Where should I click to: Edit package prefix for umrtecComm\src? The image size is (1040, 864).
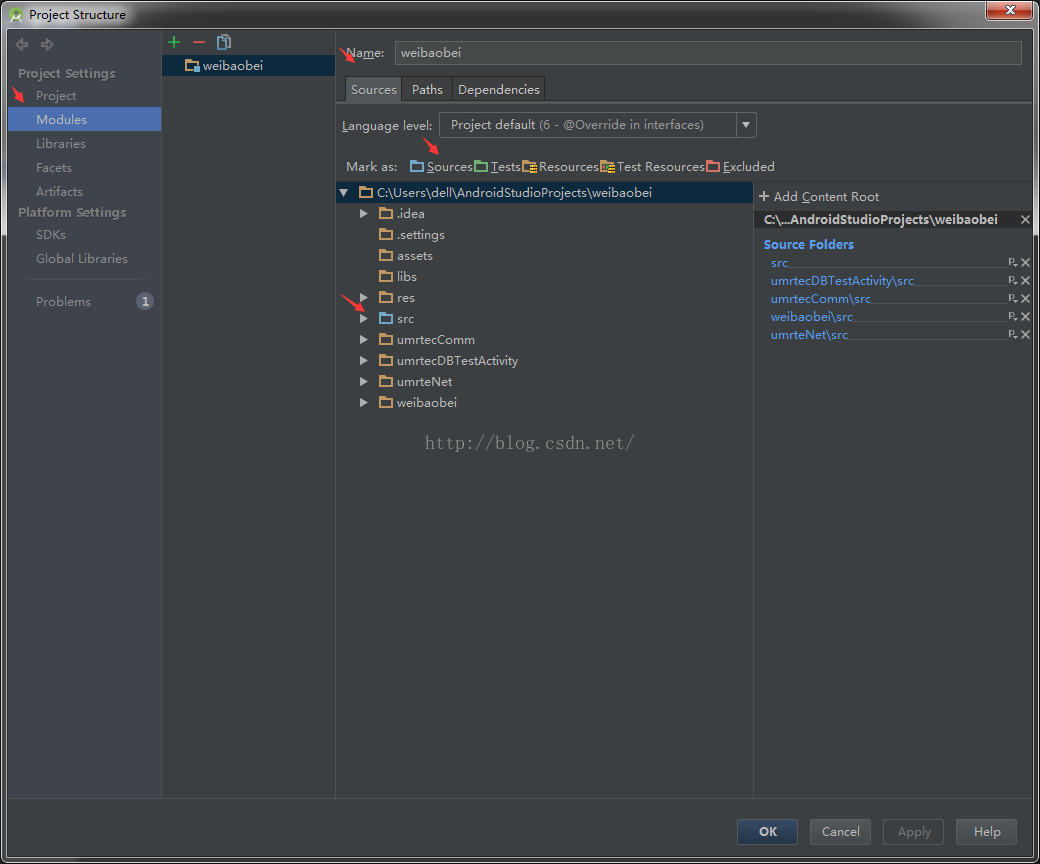[x=1013, y=298]
